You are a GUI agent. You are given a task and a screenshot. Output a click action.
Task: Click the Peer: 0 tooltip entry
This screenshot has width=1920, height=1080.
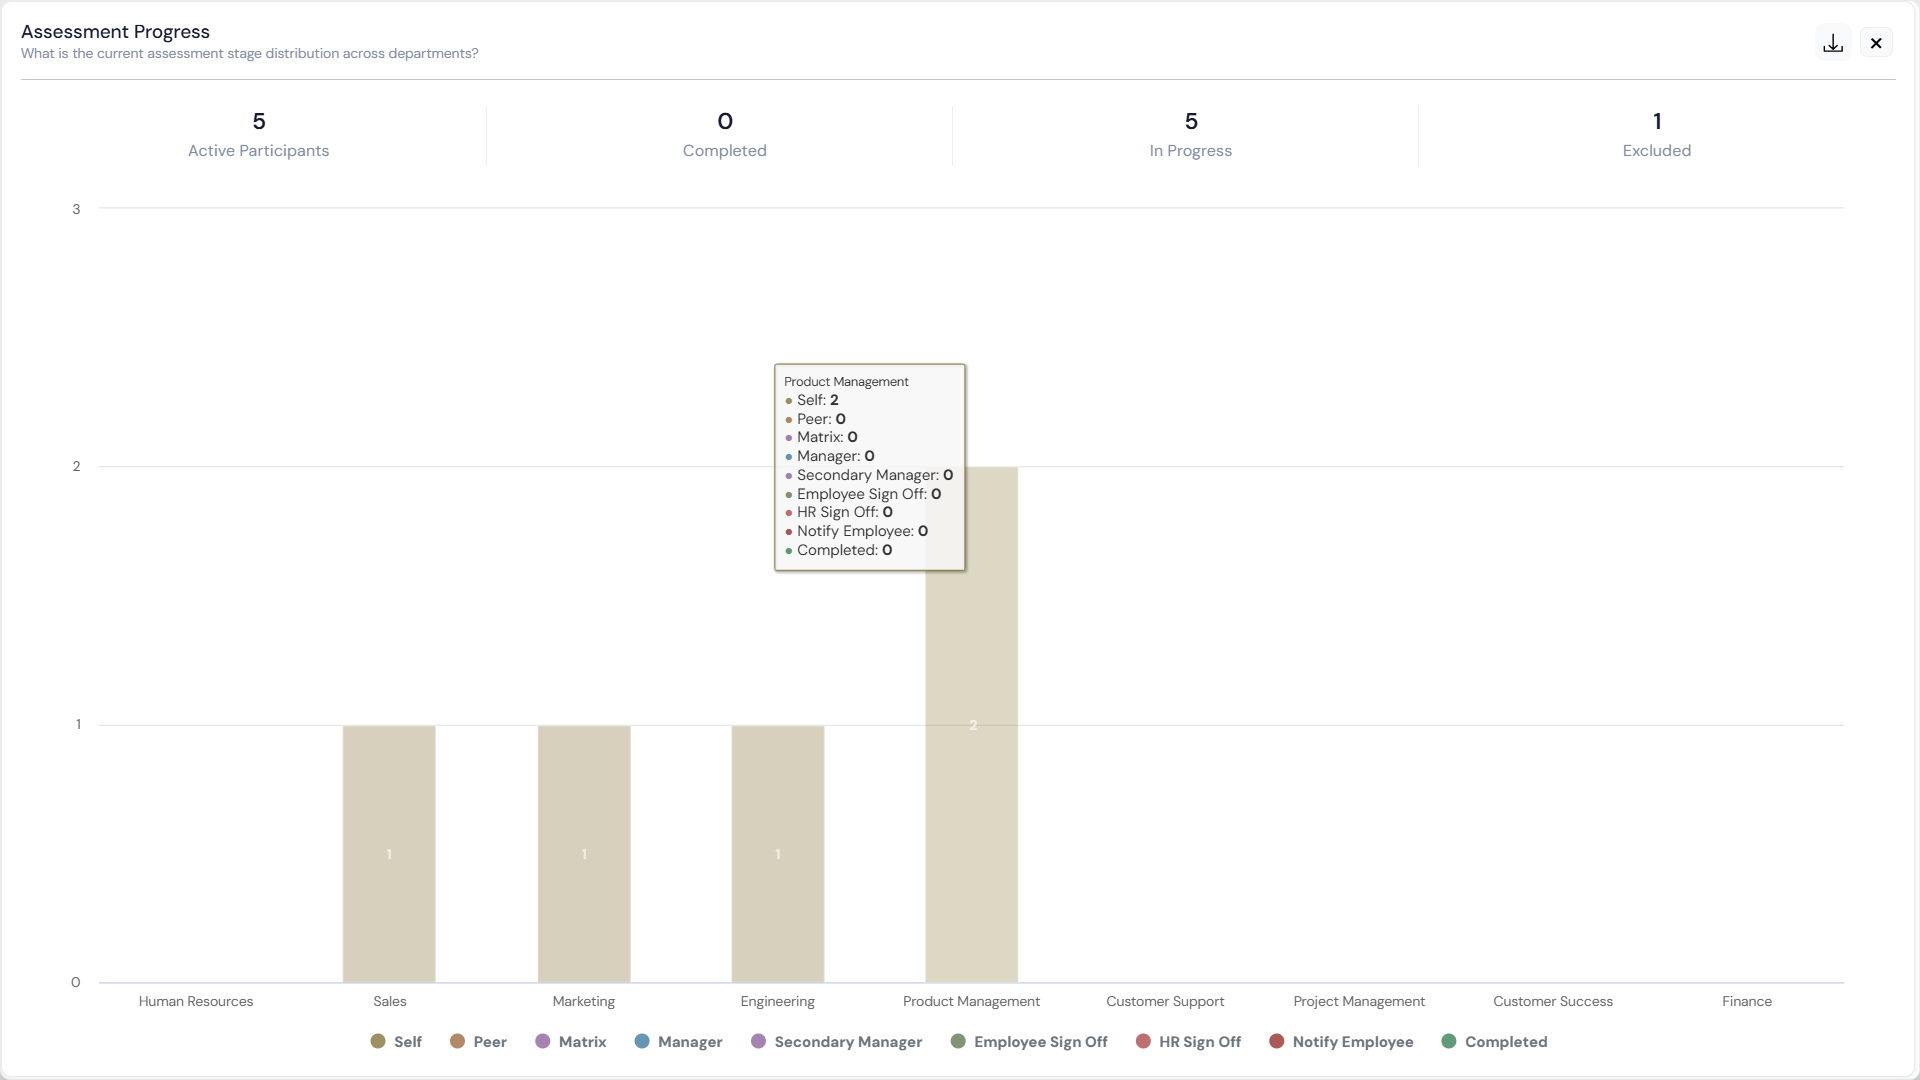point(815,419)
